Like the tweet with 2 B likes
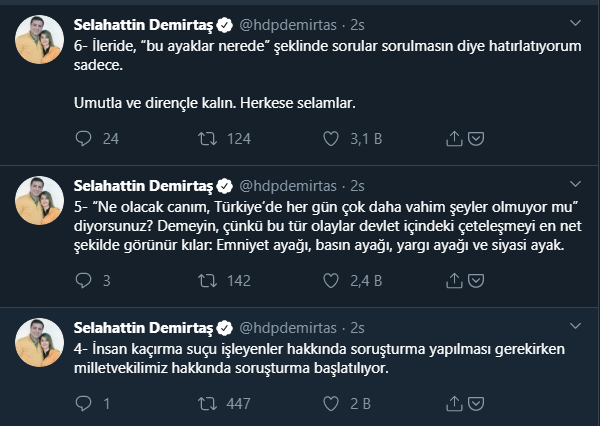This screenshot has width=600, height=426. (328, 404)
